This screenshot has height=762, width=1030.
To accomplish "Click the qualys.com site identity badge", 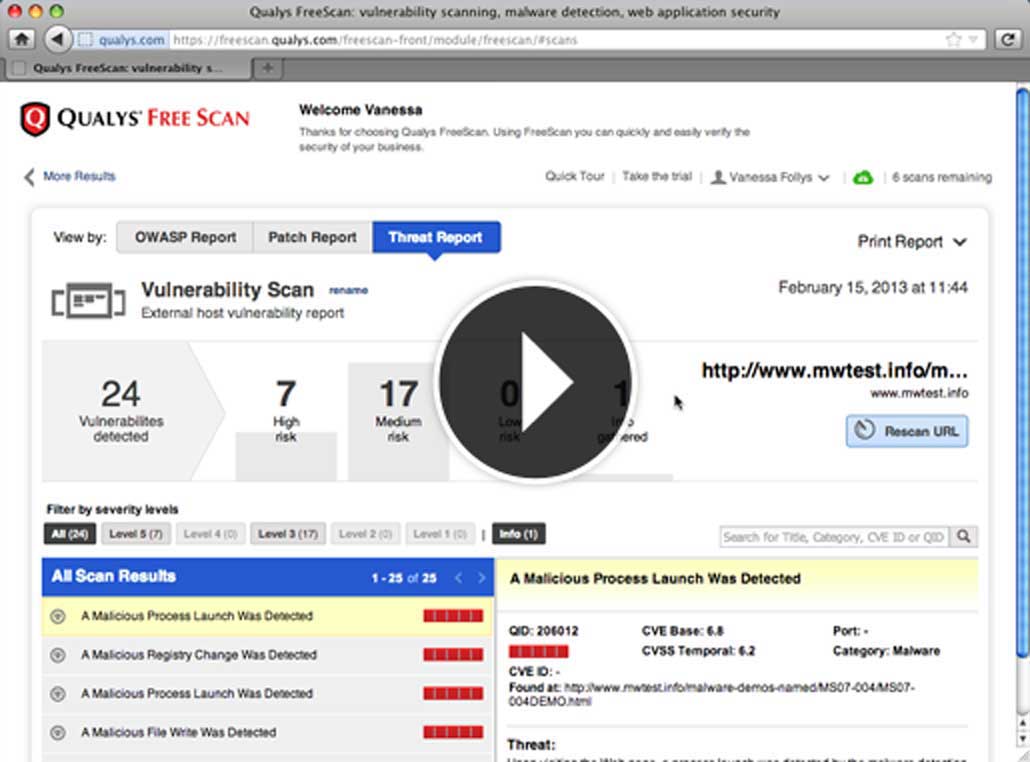I will point(122,39).
